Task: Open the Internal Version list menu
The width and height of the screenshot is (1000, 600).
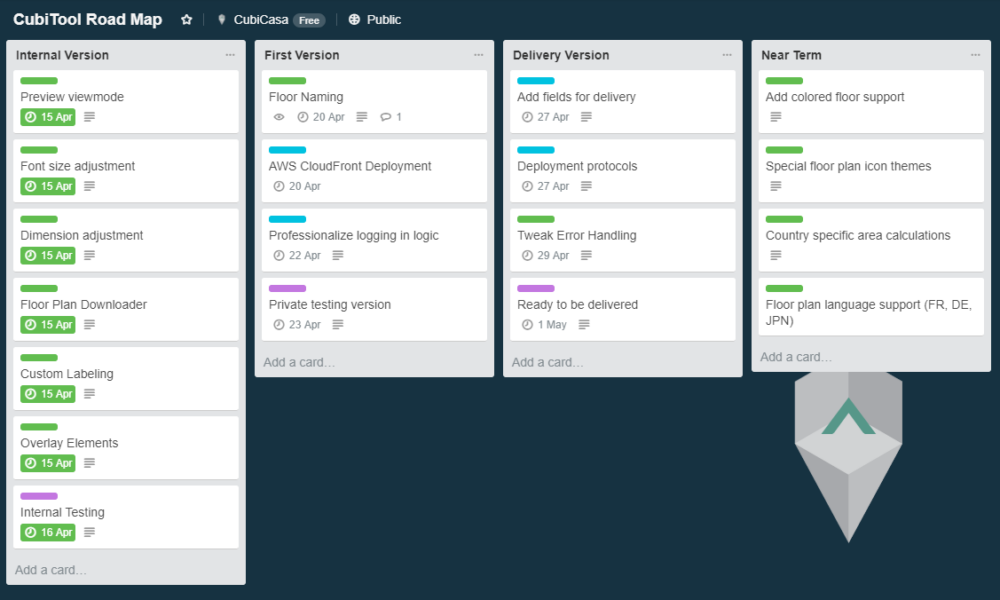Action: 230,55
